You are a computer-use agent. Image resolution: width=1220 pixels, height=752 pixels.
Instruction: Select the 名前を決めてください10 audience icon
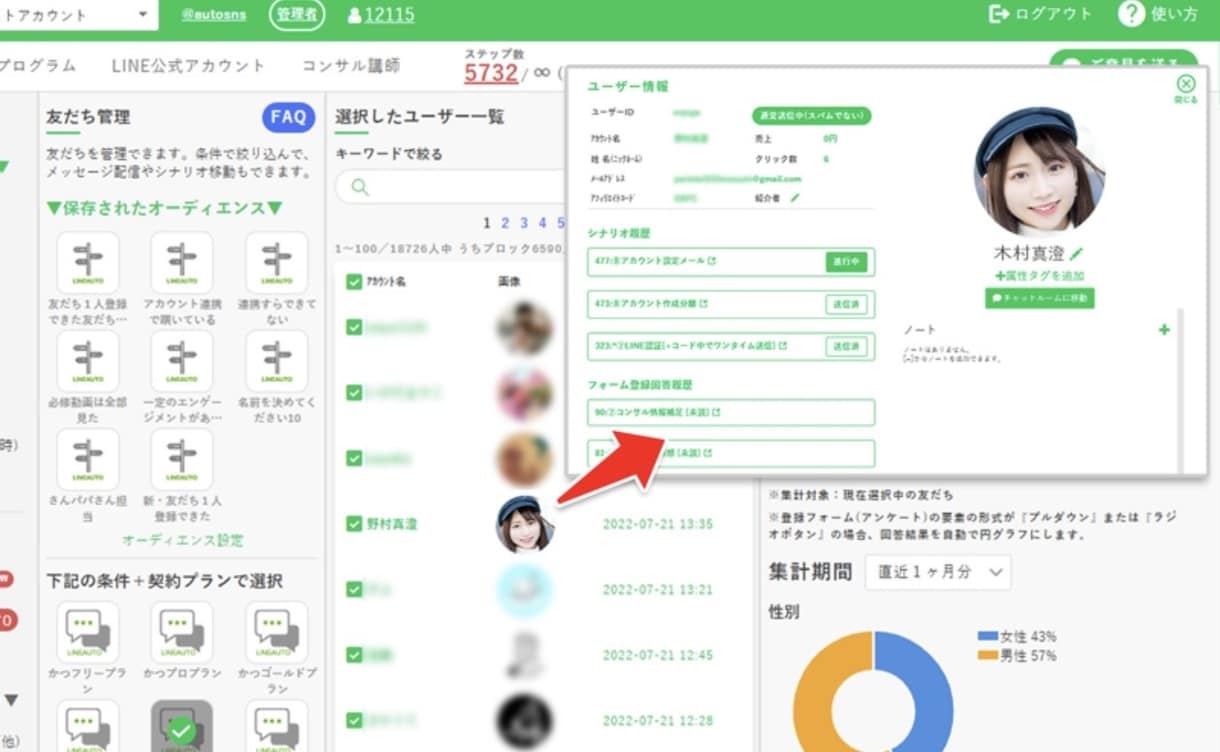tap(276, 362)
